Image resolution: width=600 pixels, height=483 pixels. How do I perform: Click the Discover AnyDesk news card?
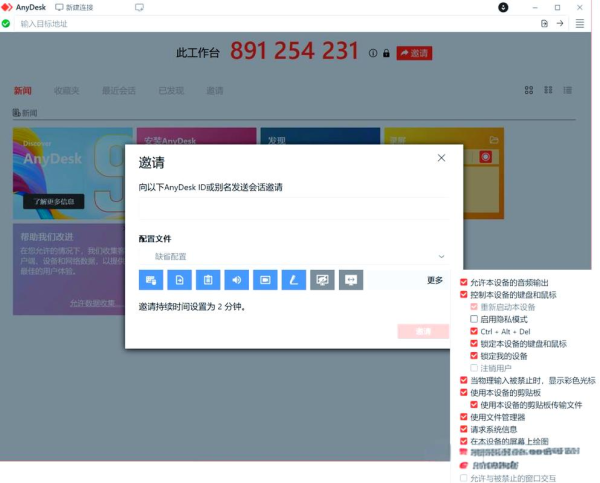69,173
